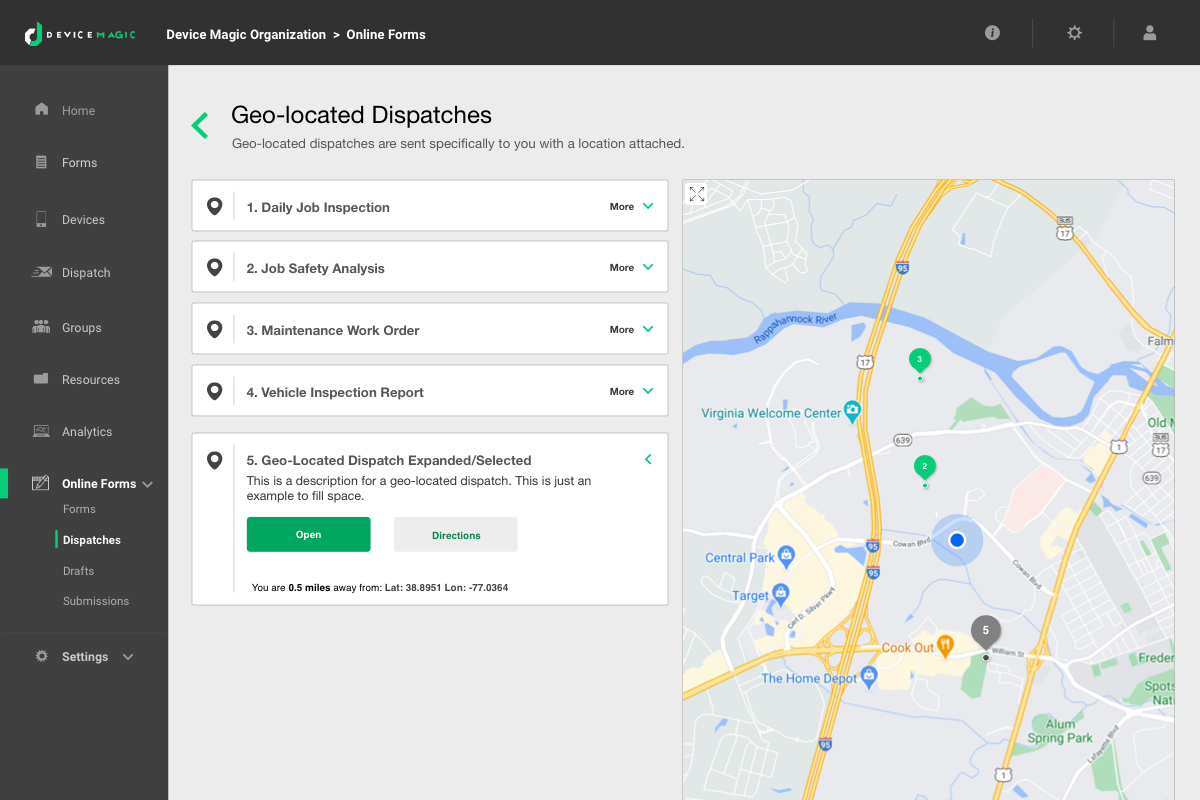Click '1. Daily Job Inspection' title
The image size is (1200, 800).
(318, 207)
